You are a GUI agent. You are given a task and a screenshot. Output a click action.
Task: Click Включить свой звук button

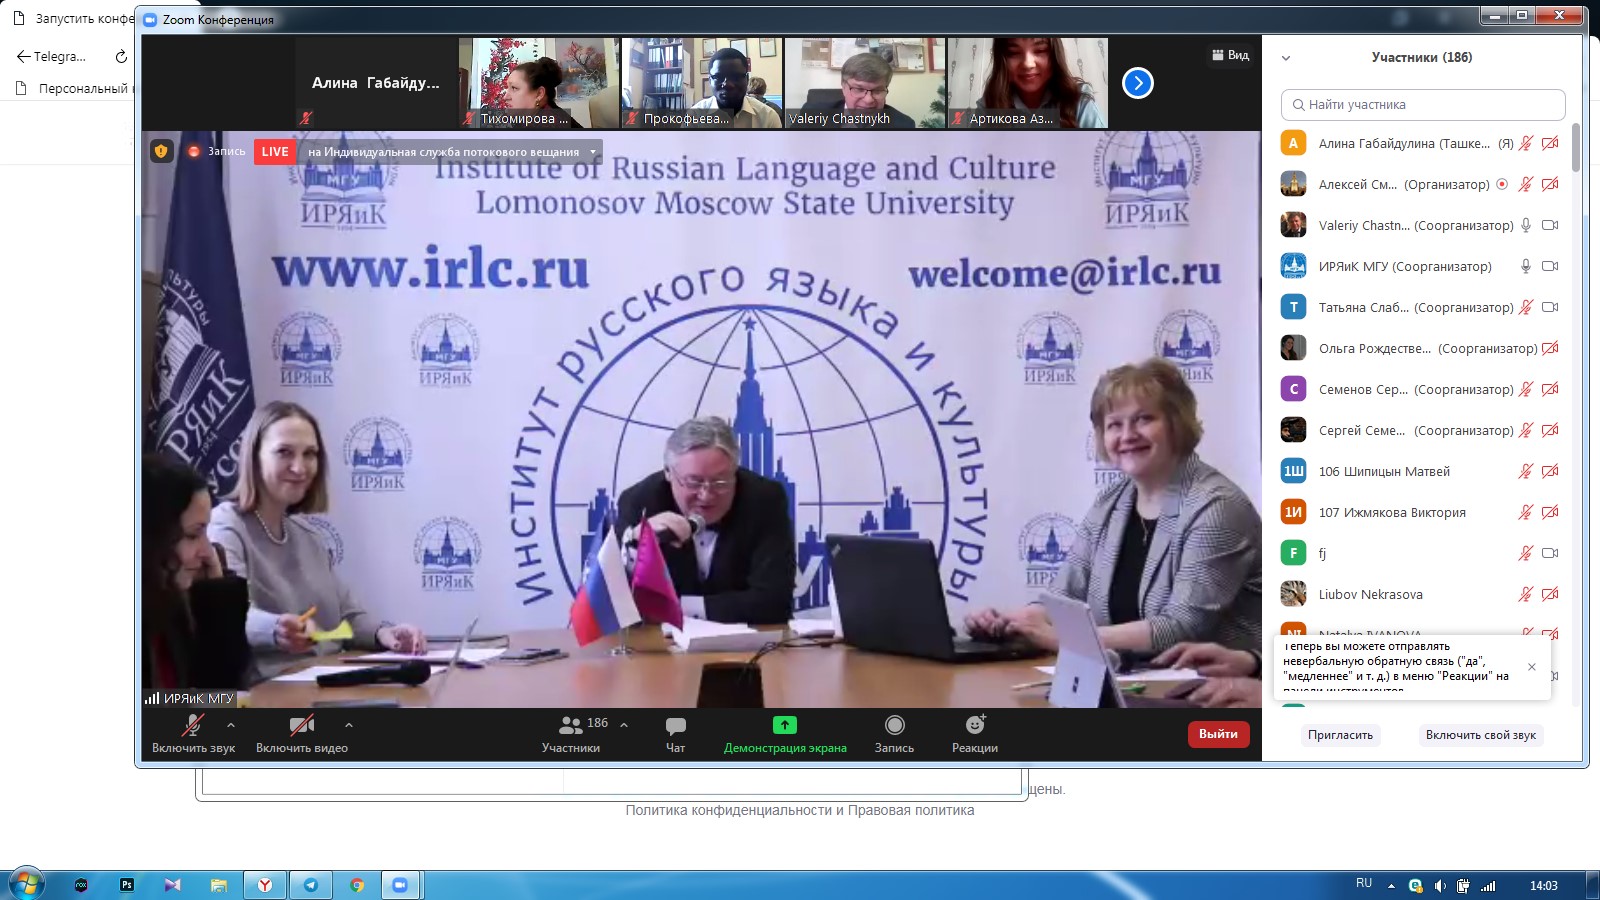[1480, 735]
